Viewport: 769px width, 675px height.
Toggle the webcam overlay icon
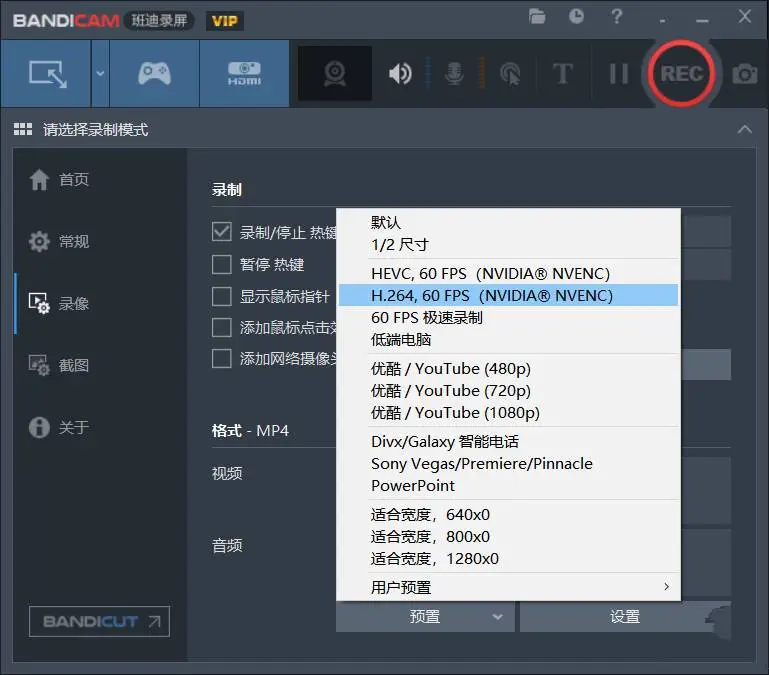tap(335, 74)
